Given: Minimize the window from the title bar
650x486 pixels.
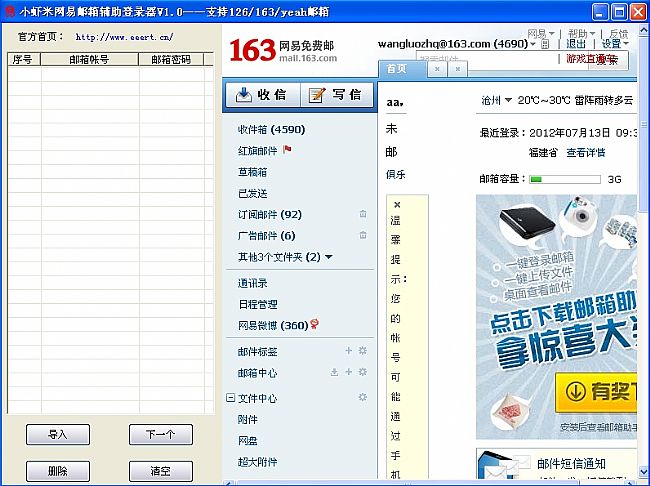Looking at the screenshot, I should (x=600, y=12).
